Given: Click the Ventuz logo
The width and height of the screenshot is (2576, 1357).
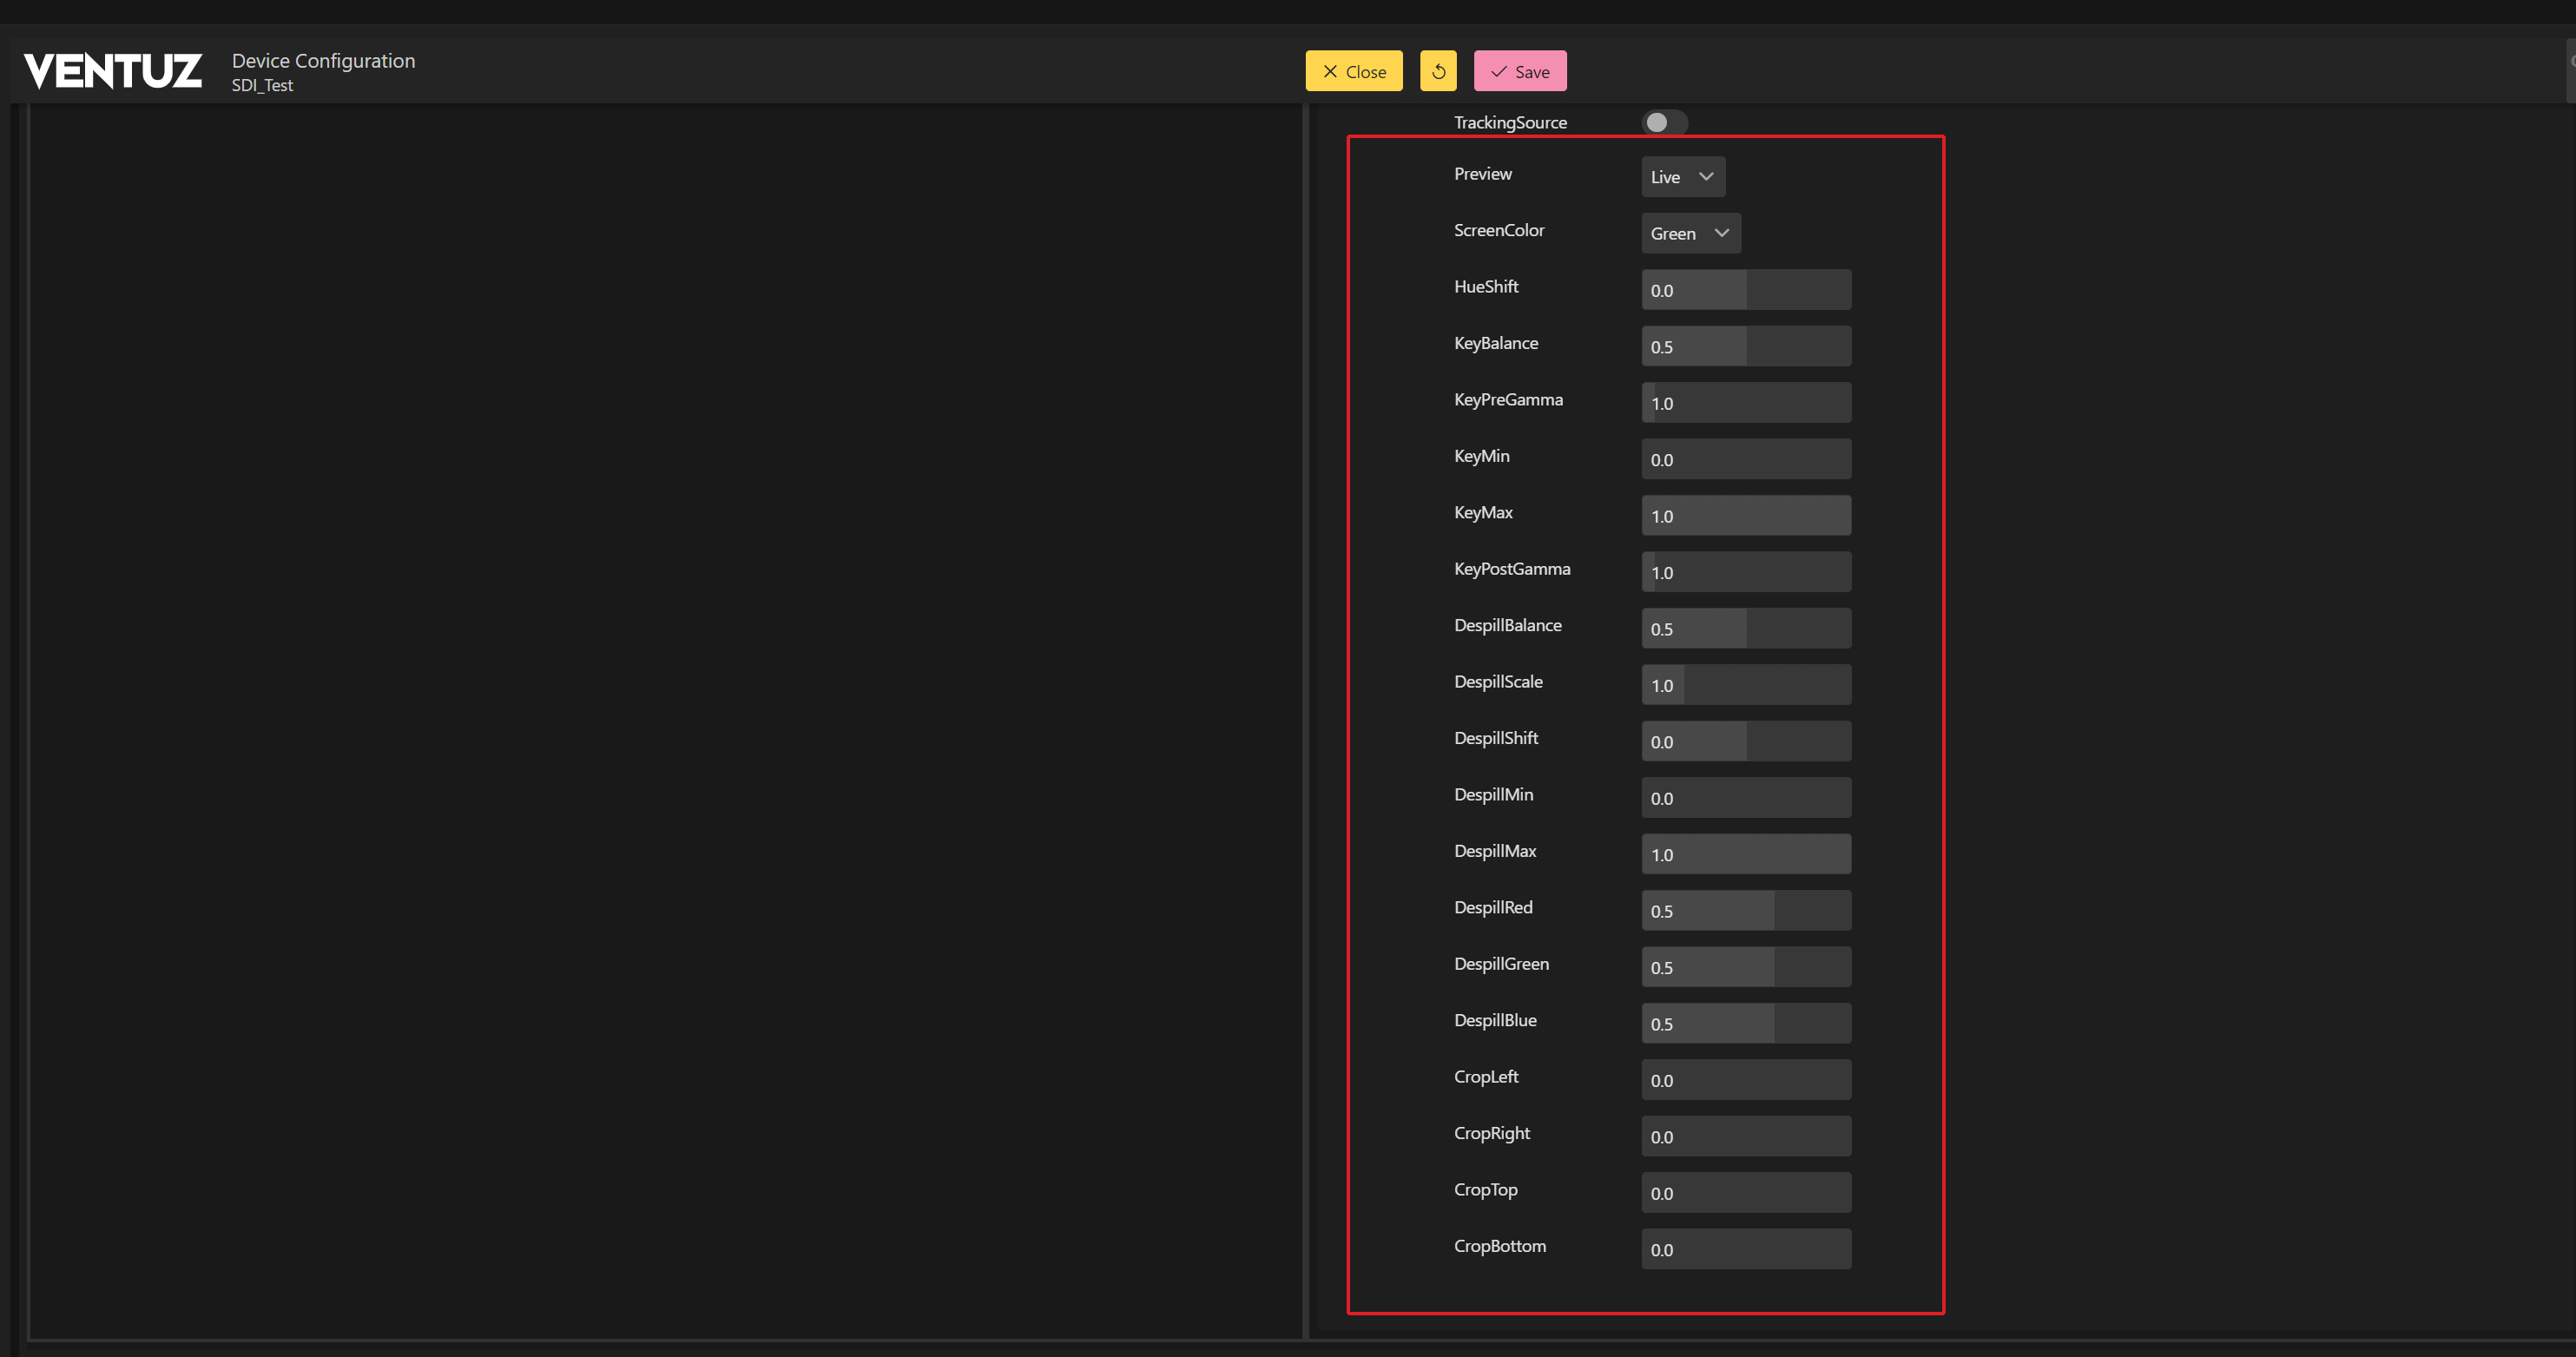Looking at the screenshot, I should (113, 71).
